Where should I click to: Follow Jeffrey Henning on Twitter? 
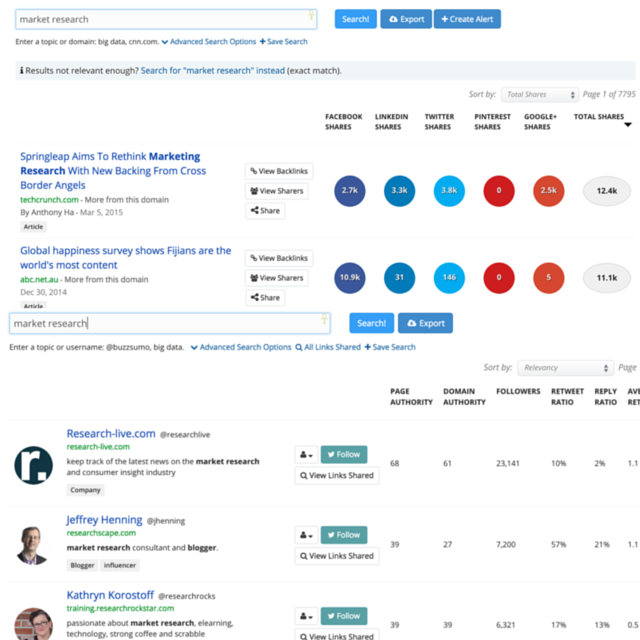tap(344, 535)
